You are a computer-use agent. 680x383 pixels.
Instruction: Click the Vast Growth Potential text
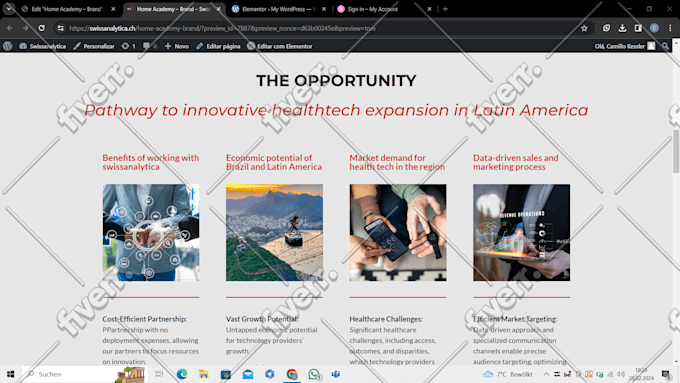pyautogui.click(x=262, y=319)
